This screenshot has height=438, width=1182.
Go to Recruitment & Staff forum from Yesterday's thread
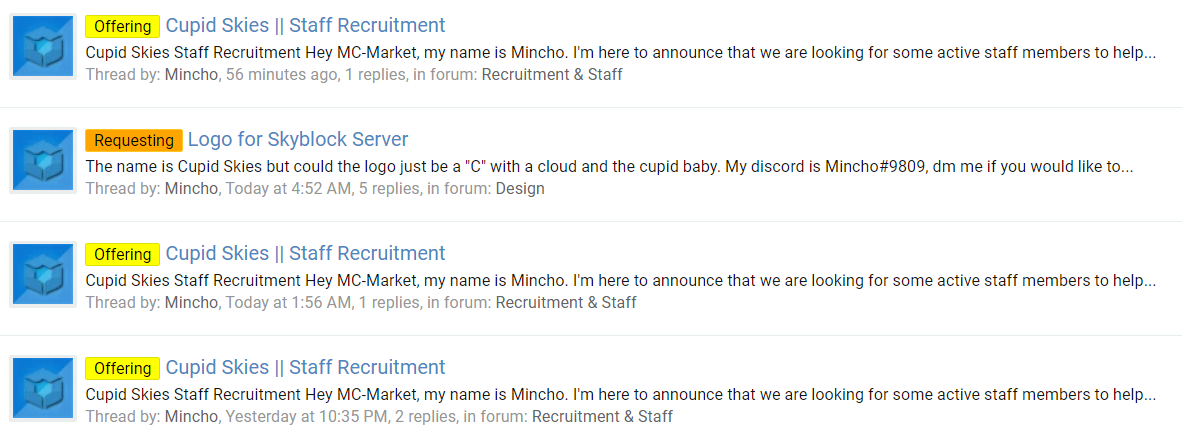(x=602, y=416)
